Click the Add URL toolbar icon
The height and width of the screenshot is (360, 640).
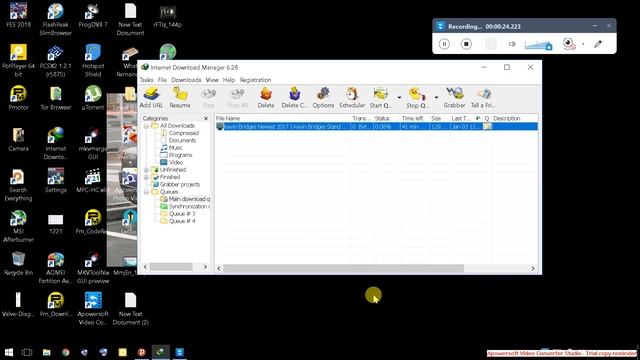[151, 97]
